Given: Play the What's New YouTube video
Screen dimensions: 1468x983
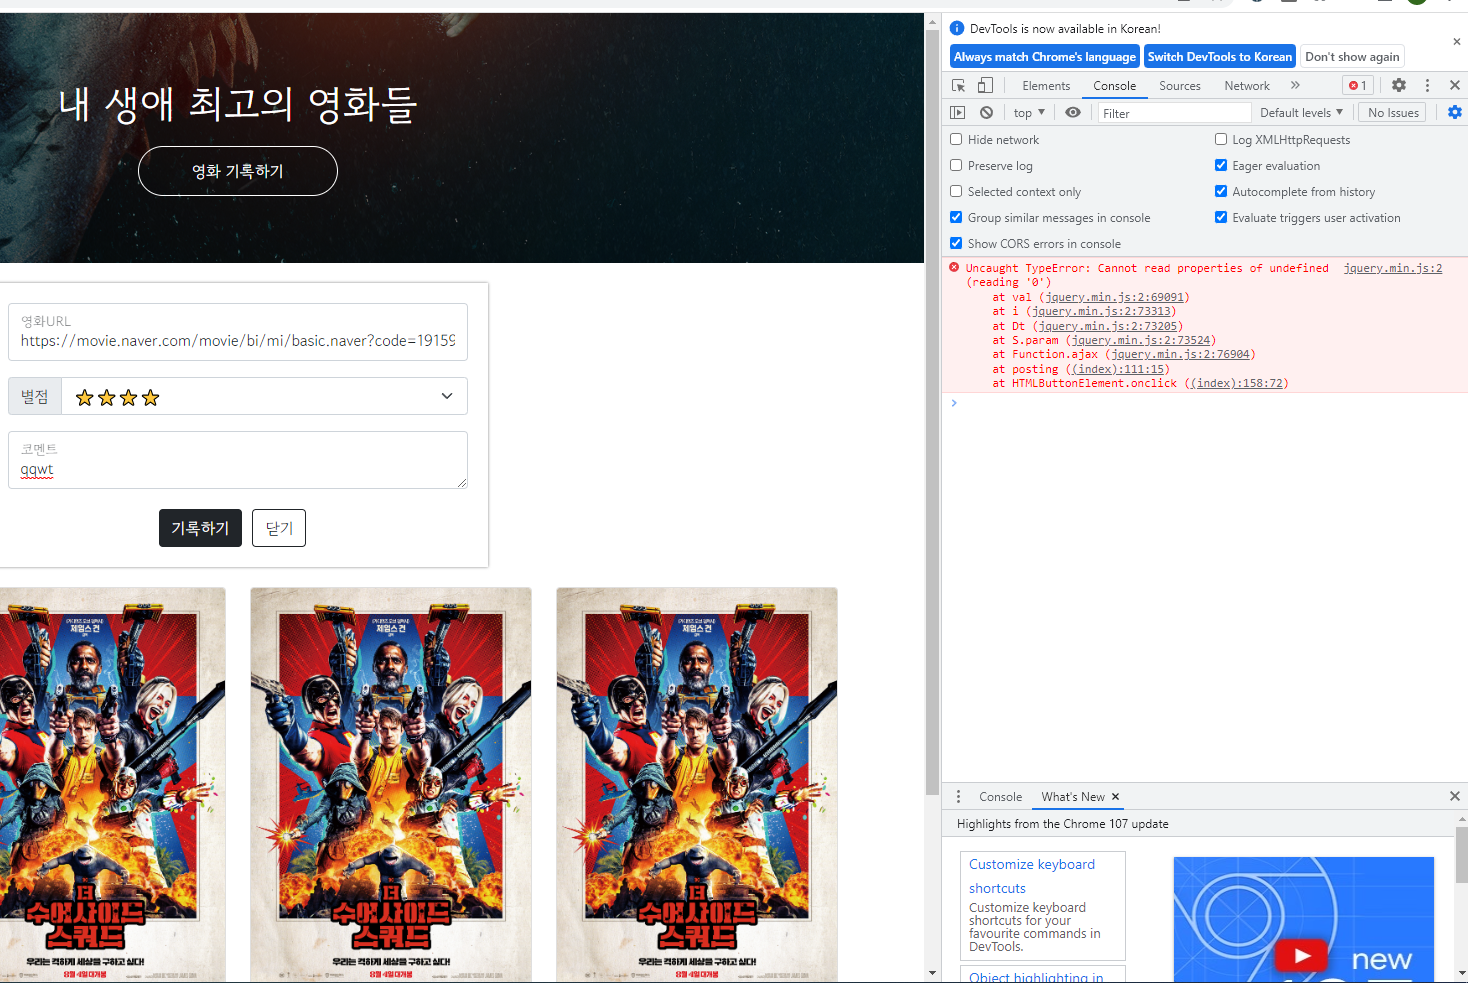Looking at the screenshot, I should coord(1302,956).
